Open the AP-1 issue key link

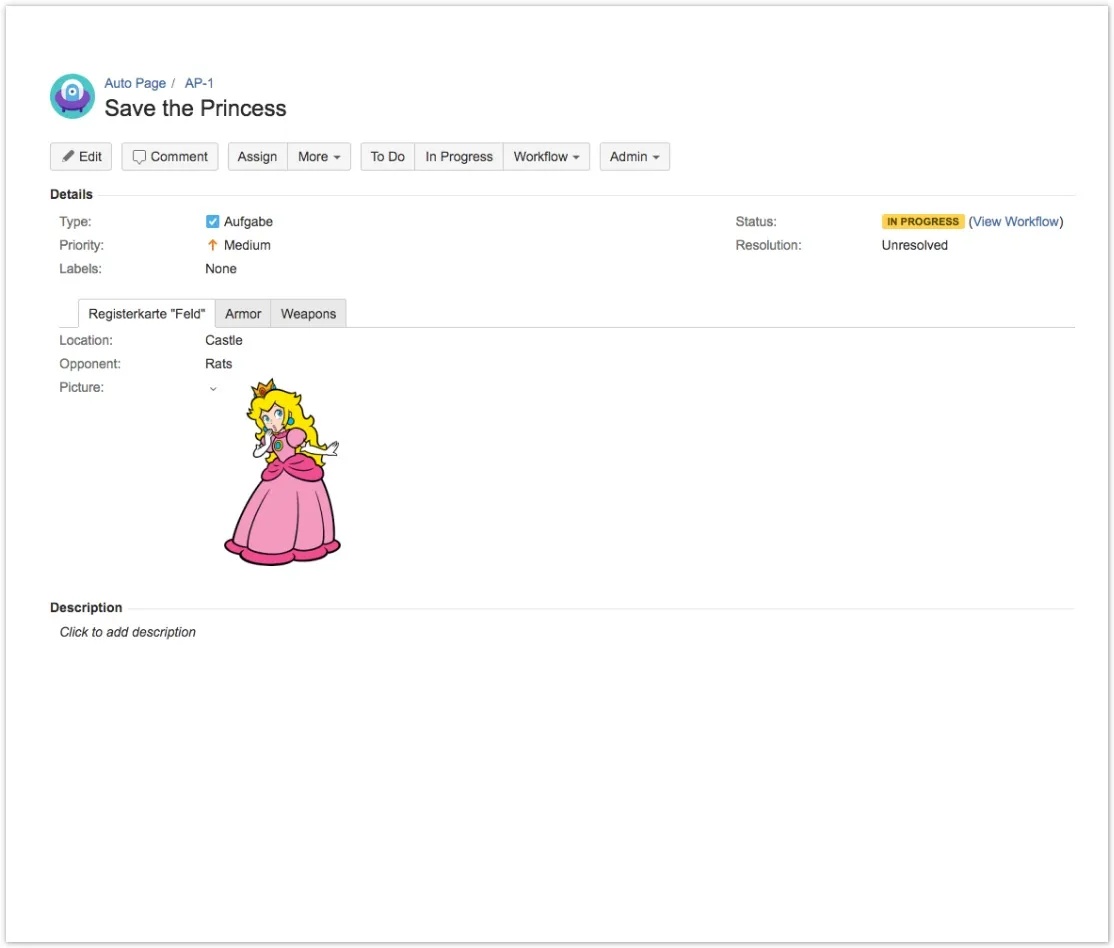pos(199,83)
